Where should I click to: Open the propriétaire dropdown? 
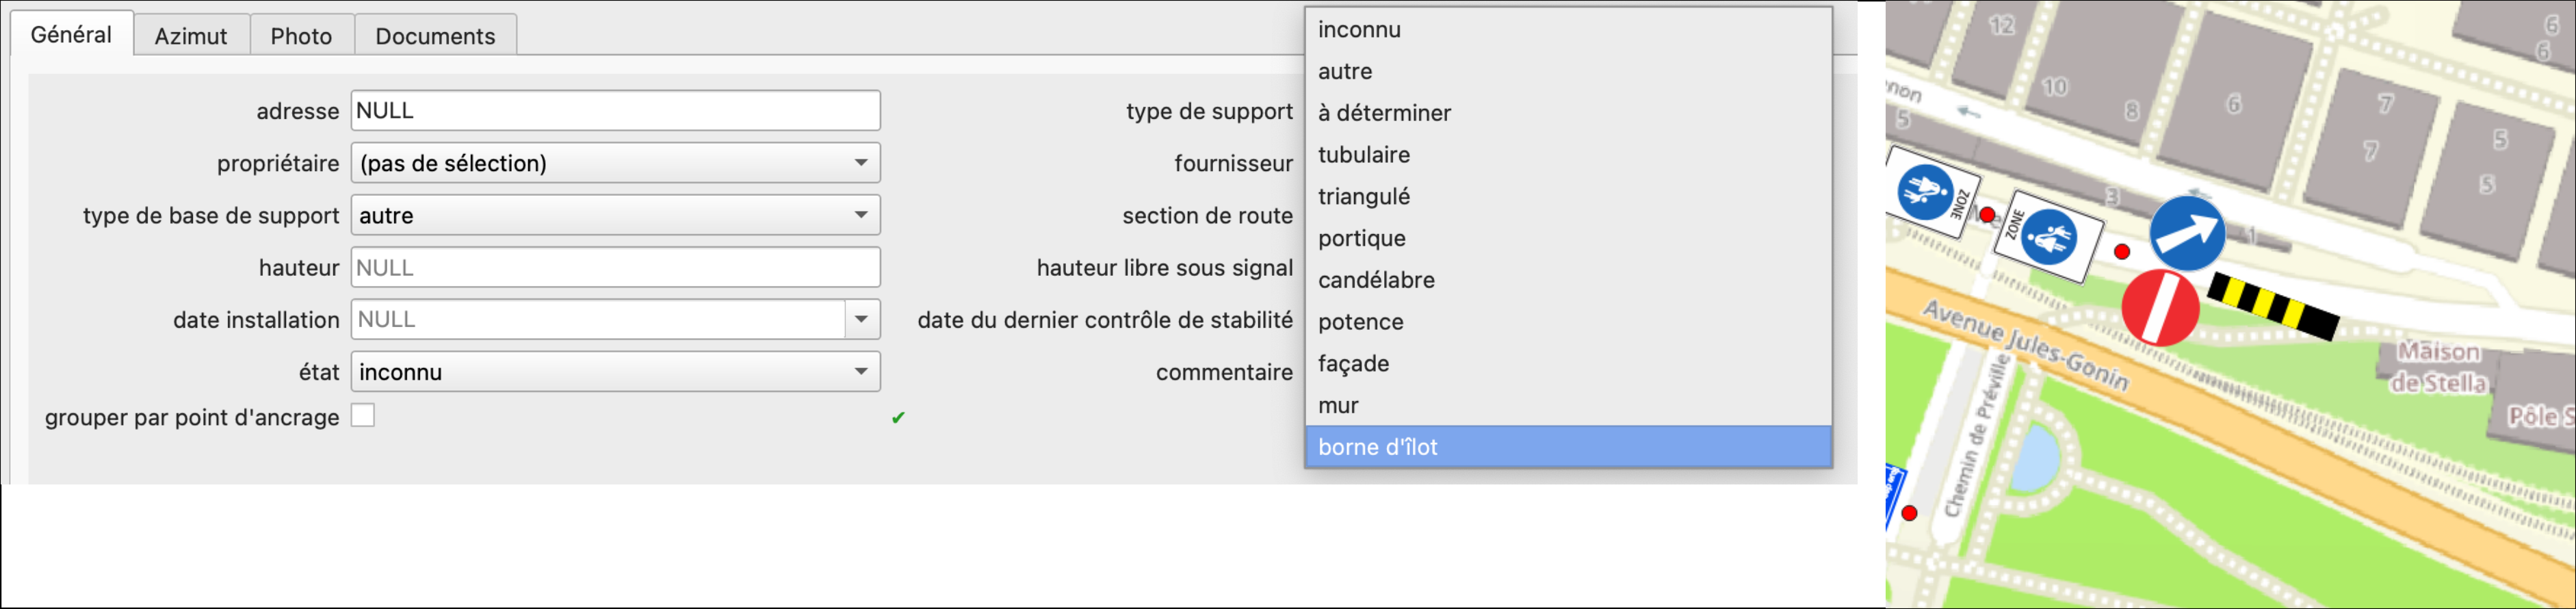[613, 162]
